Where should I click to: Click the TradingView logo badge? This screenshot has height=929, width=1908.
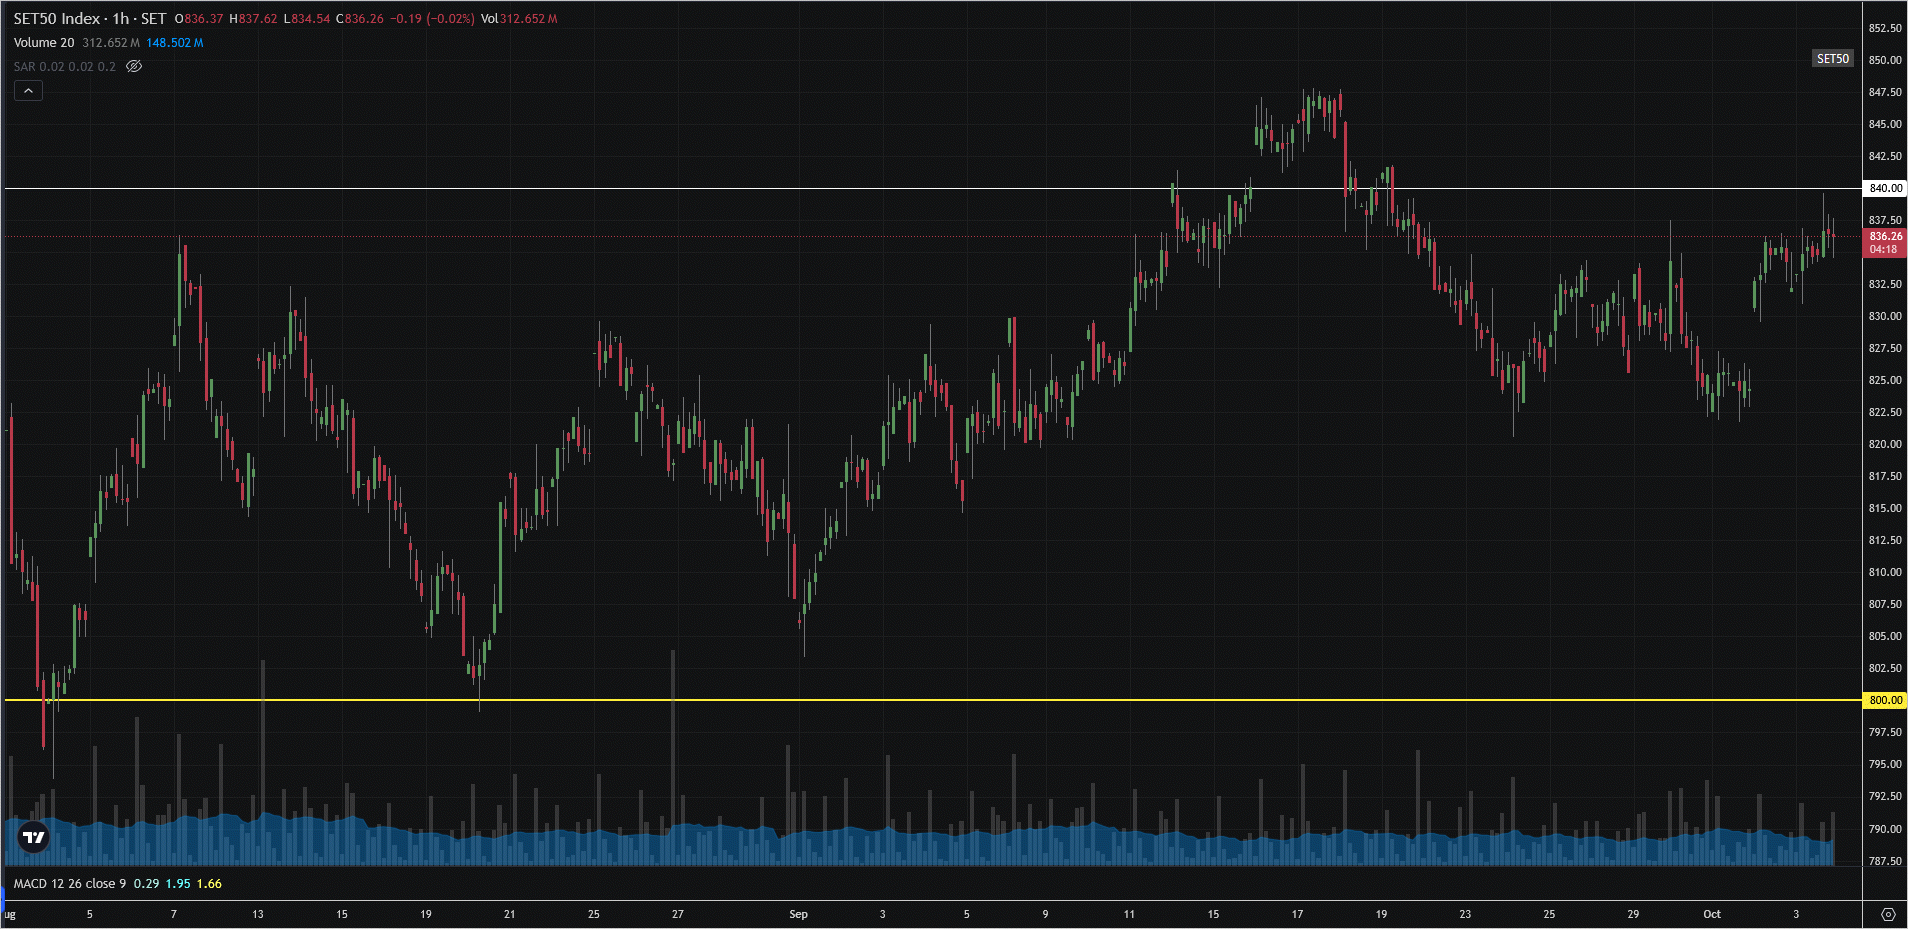tap(33, 837)
